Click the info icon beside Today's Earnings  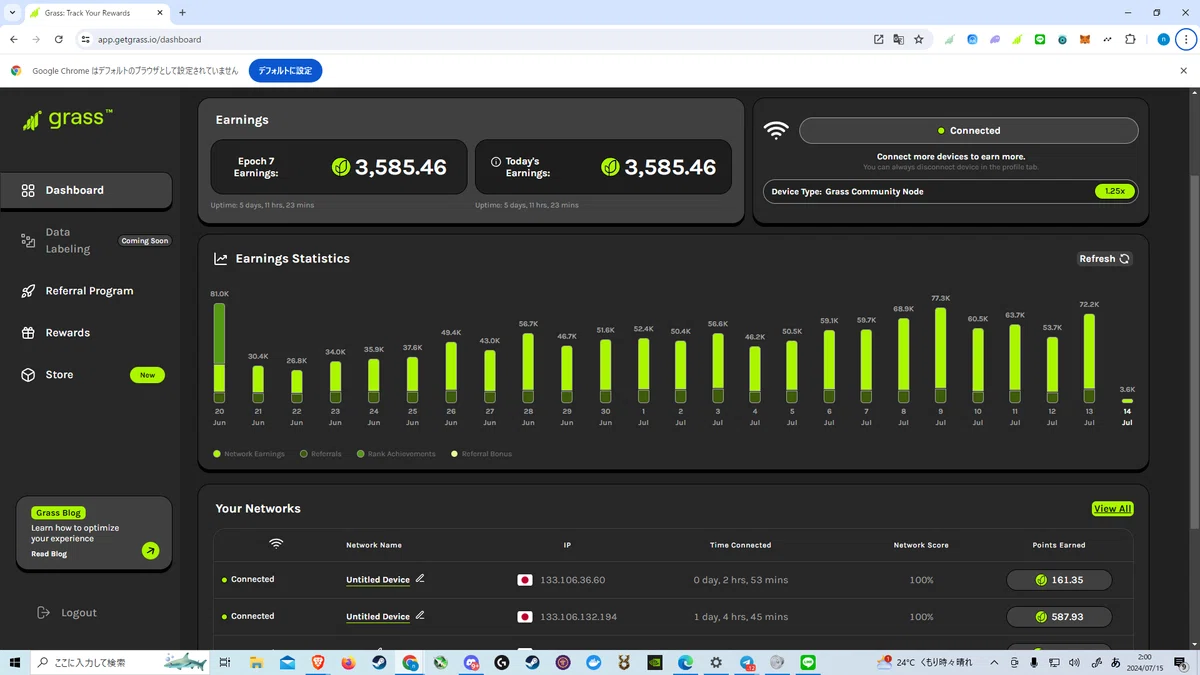[x=496, y=161]
